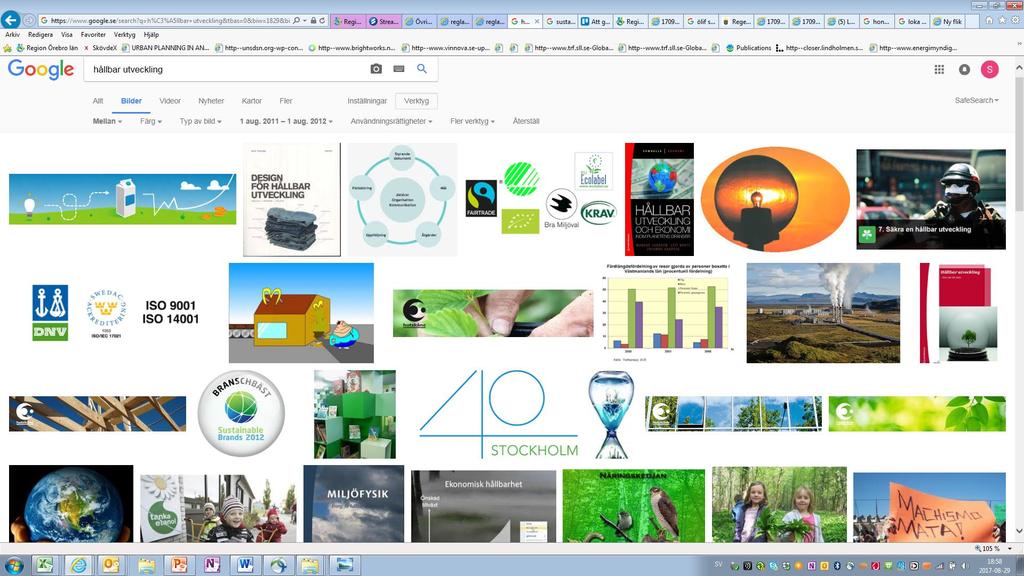Image resolution: width=1024 pixels, height=576 pixels.
Task: Open Excel from the taskbar
Action: coord(44,566)
